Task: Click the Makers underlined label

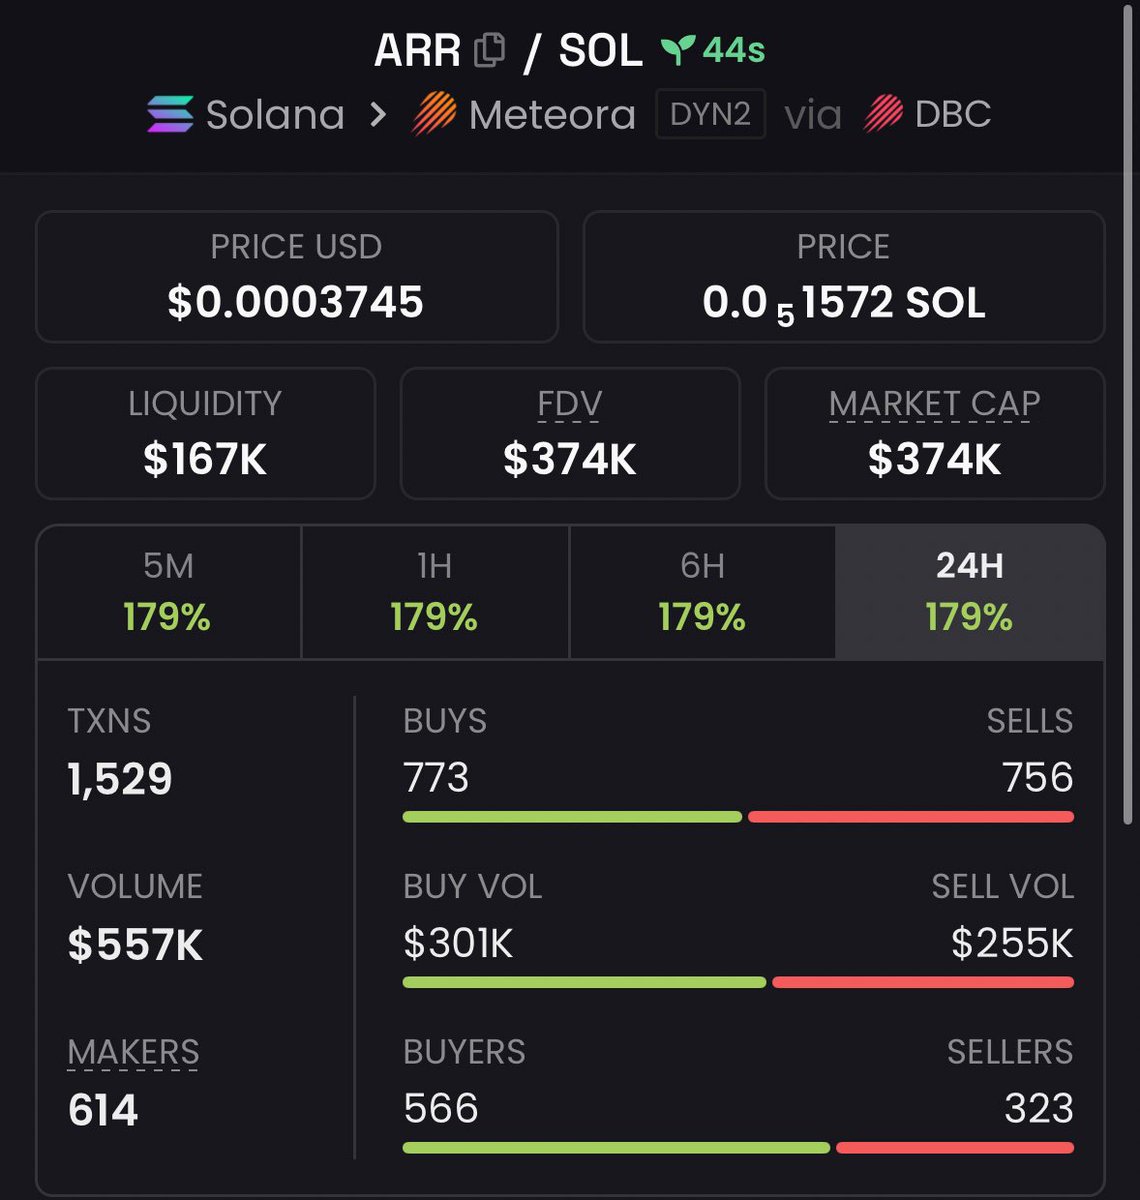Action: pos(133,1053)
